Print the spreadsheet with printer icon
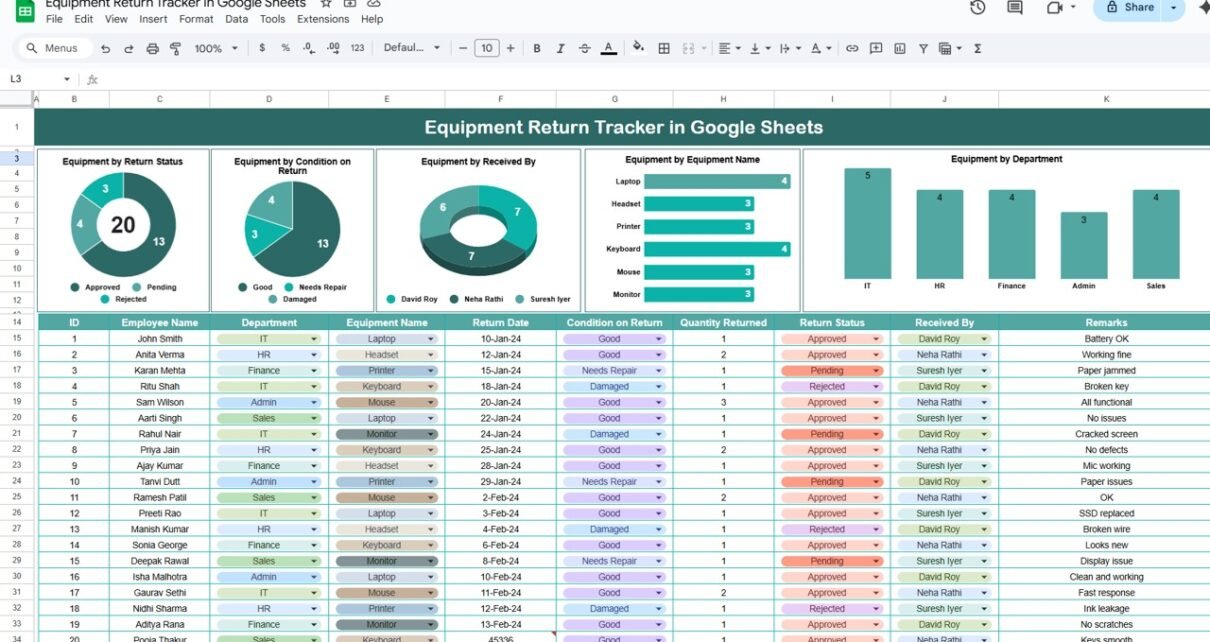Screen dimensions: 1210x642 pos(153,48)
